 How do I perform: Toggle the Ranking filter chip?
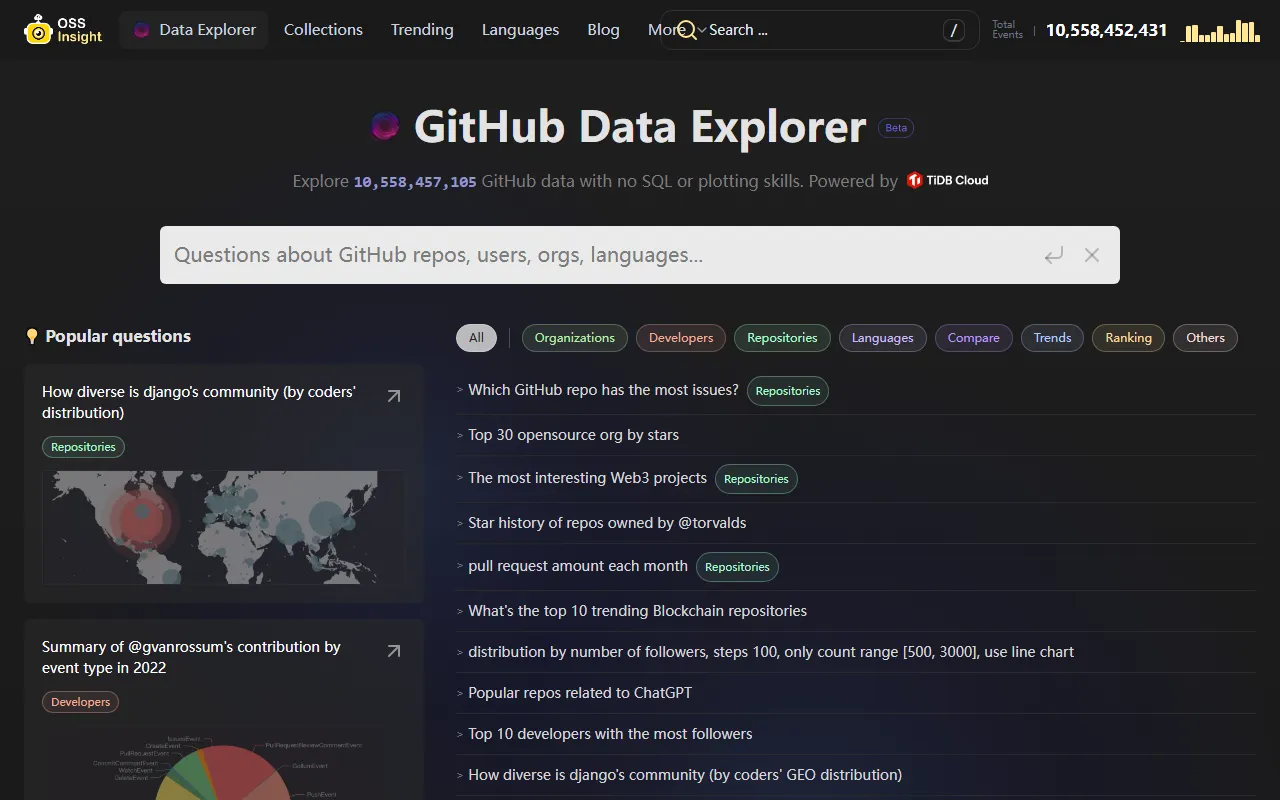pyautogui.click(x=1128, y=338)
